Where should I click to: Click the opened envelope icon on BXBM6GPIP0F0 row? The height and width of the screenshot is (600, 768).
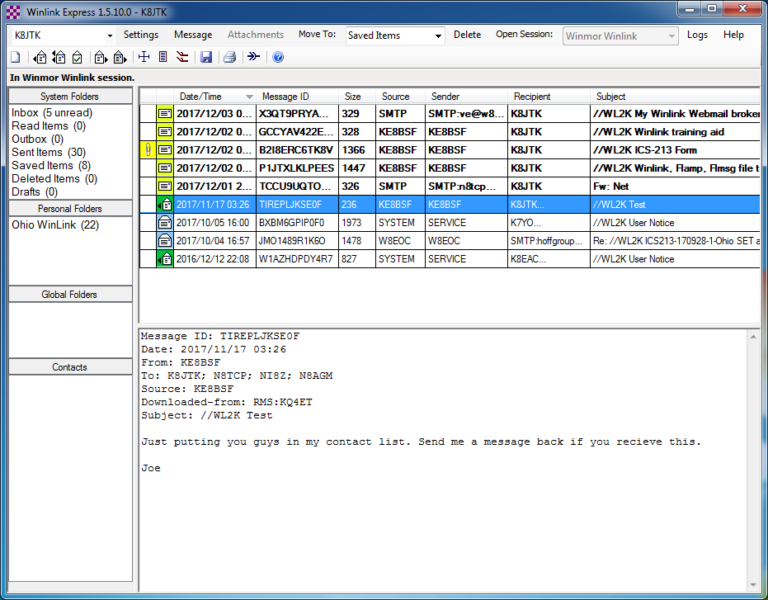tap(165, 222)
